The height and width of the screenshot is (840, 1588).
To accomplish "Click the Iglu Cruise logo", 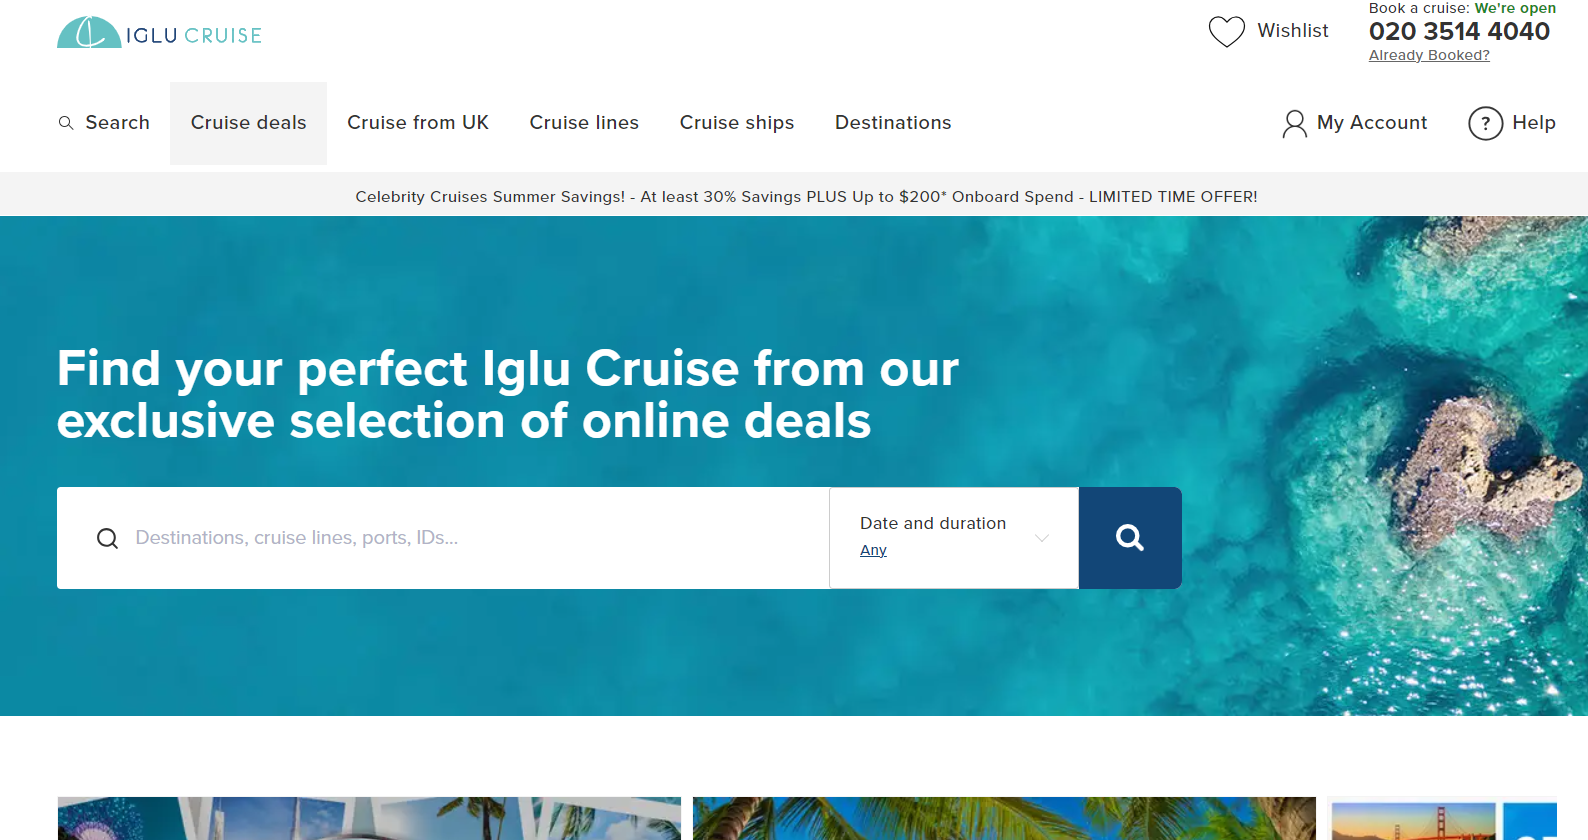I will [159, 33].
